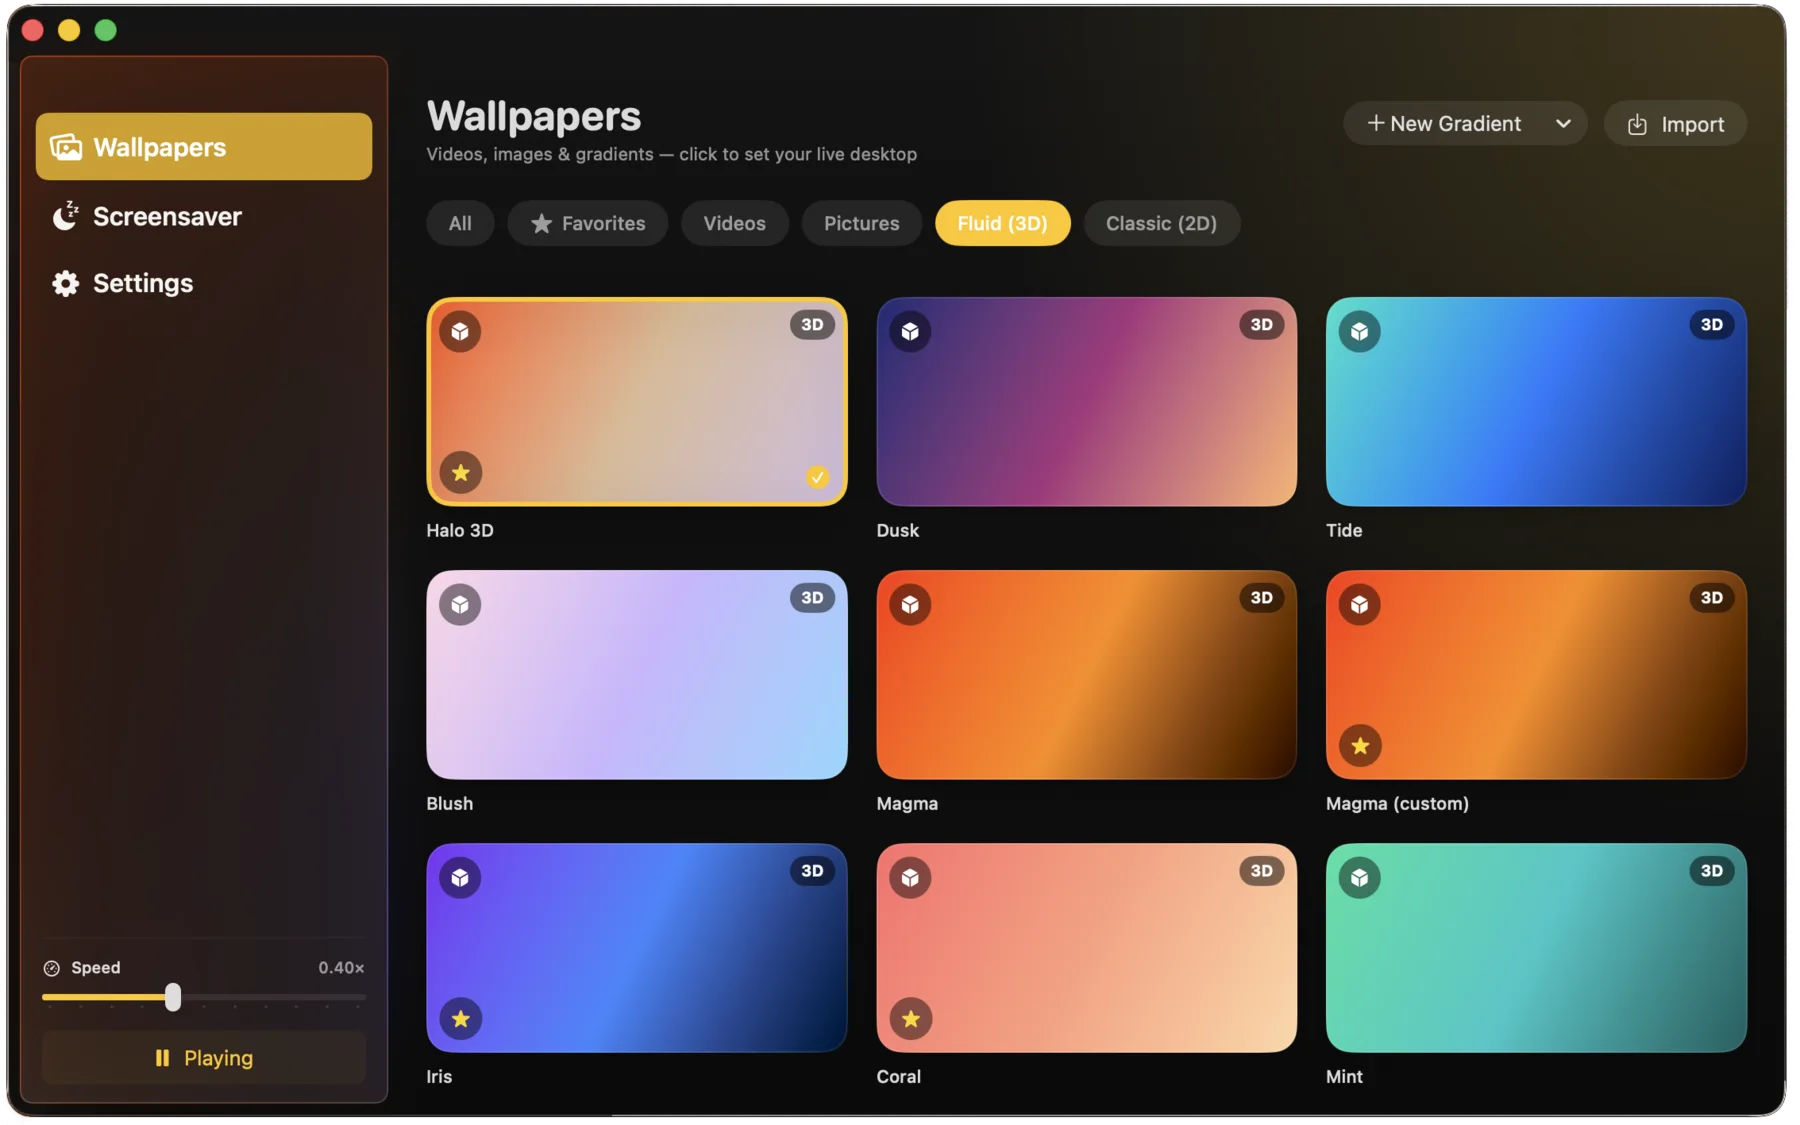Filter by Favorites
Viewport: 1800px width, 1125px height.
(588, 223)
